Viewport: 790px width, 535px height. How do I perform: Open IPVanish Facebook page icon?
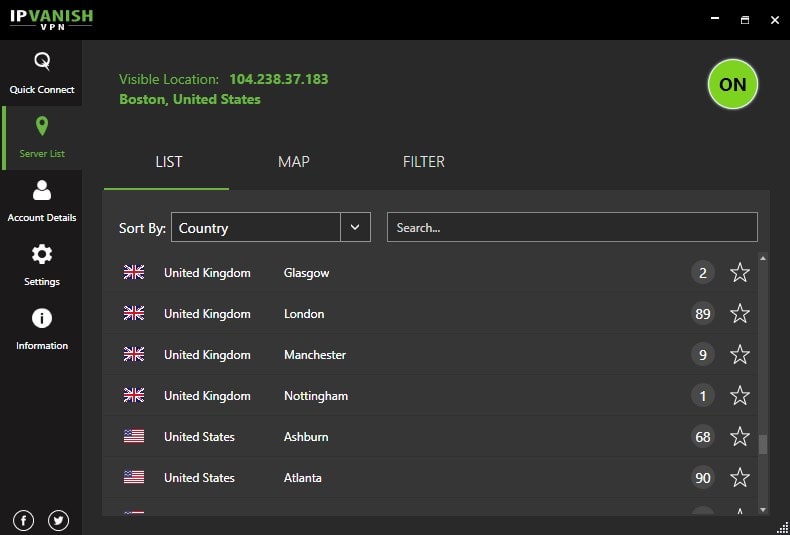[x=24, y=520]
